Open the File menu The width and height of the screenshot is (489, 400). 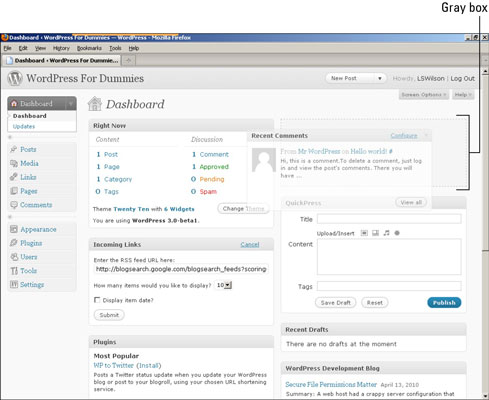pyautogui.click(x=7, y=48)
